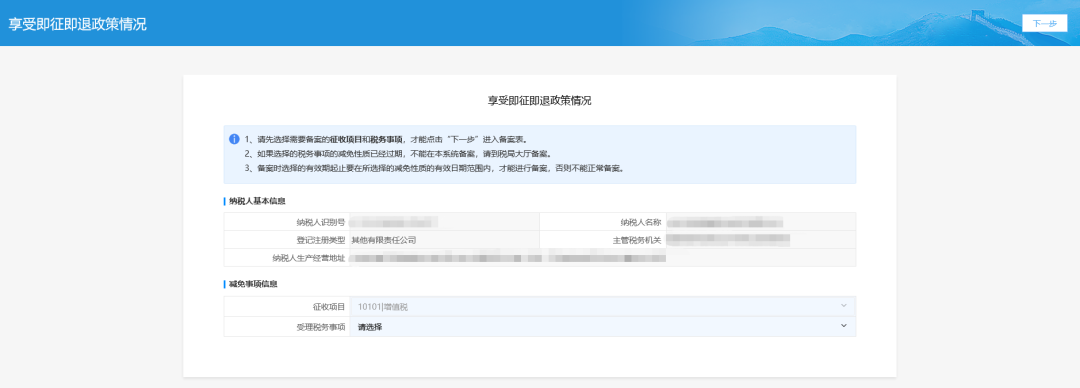Click the value 其他有限责任公司
1080x388 pixels.
[x=384, y=241]
